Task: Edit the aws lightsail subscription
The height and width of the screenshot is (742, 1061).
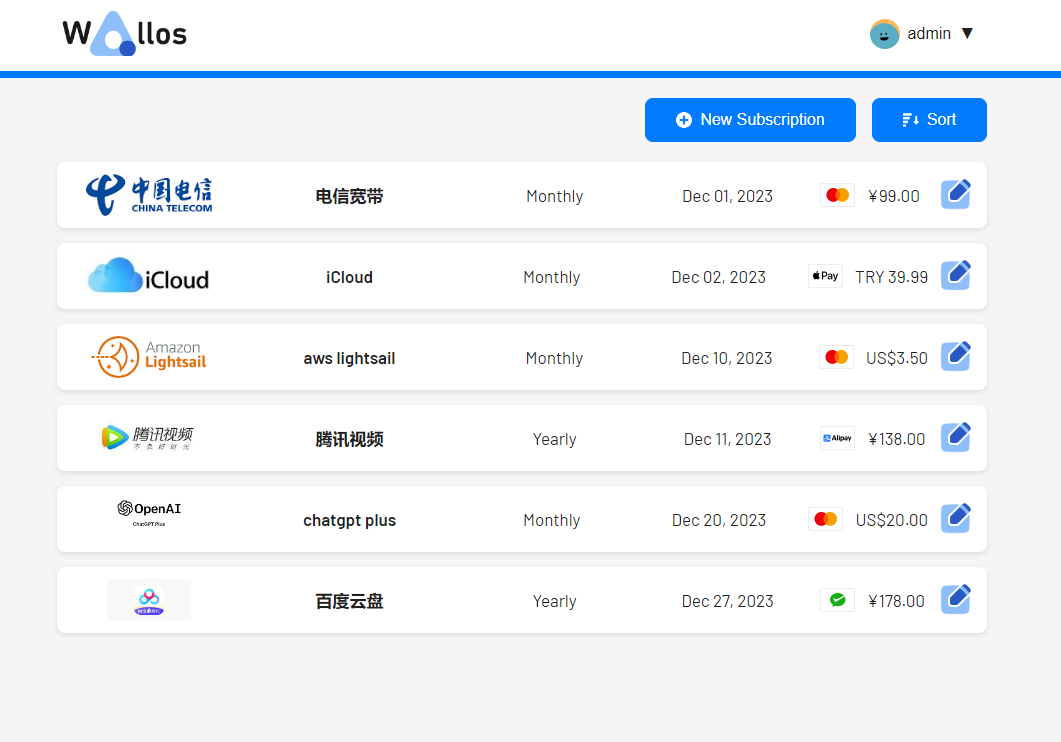Action: click(x=956, y=356)
